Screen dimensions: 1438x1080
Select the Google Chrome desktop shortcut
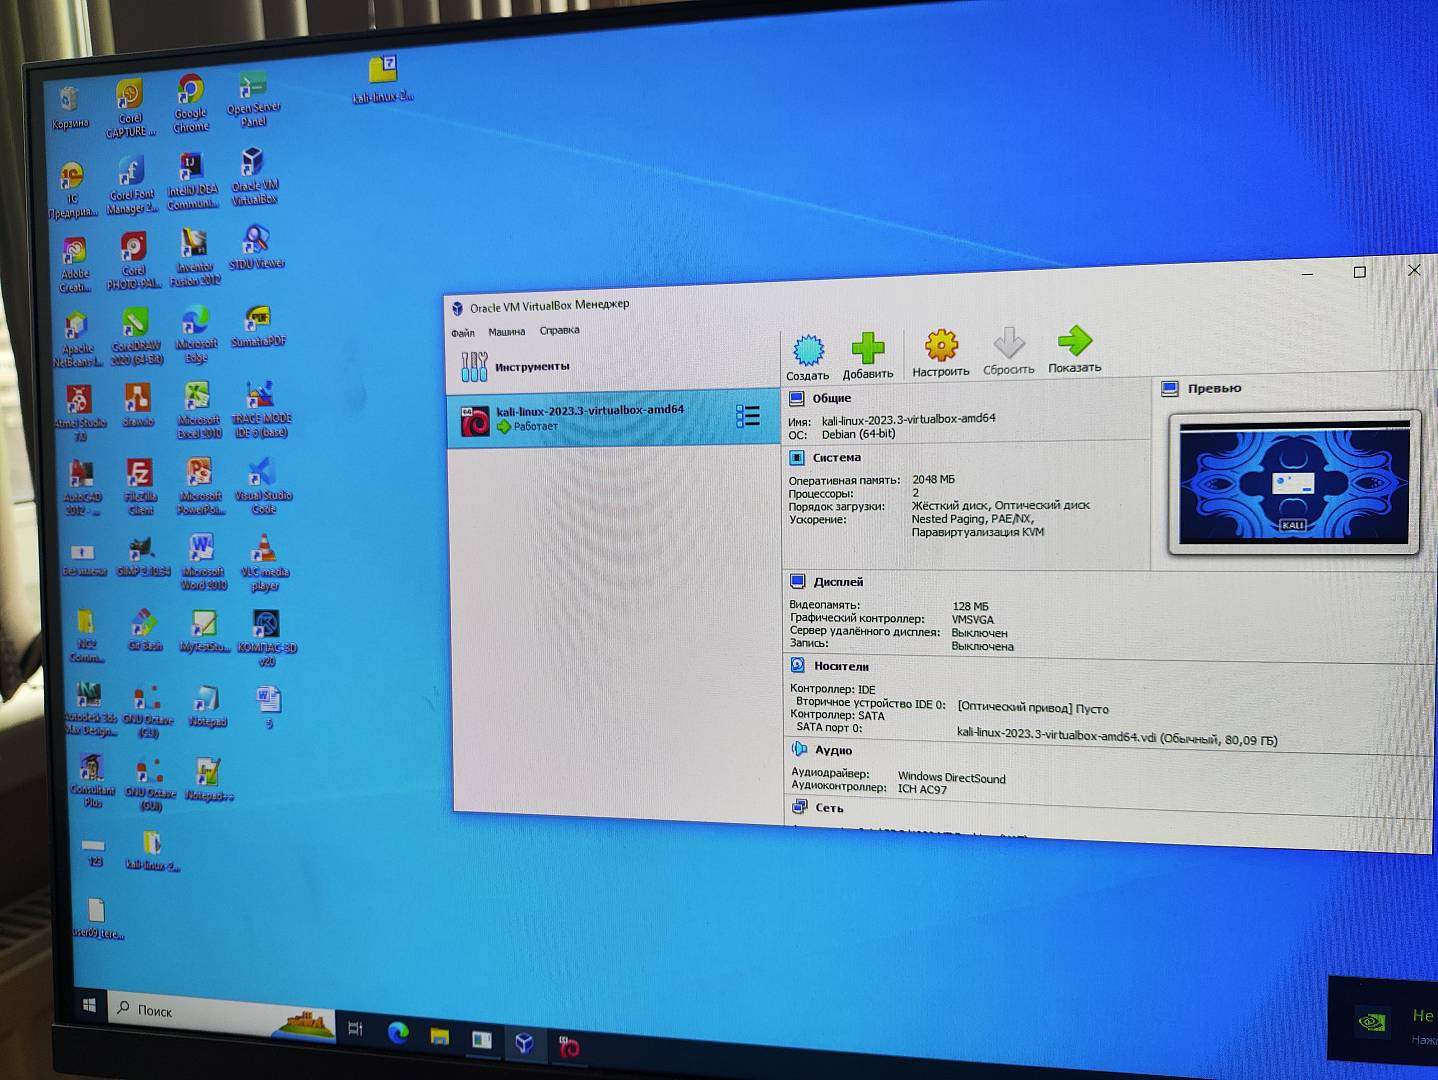coord(191,104)
